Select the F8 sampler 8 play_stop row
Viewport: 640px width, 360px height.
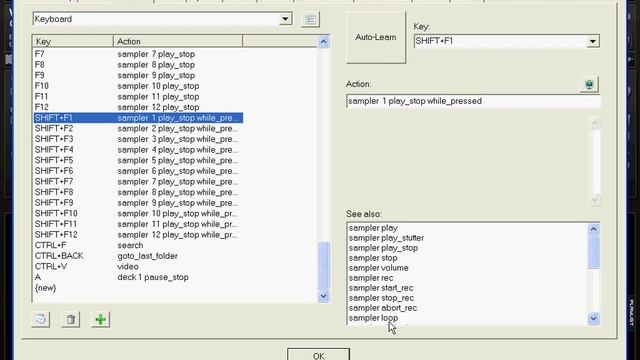tap(138, 65)
